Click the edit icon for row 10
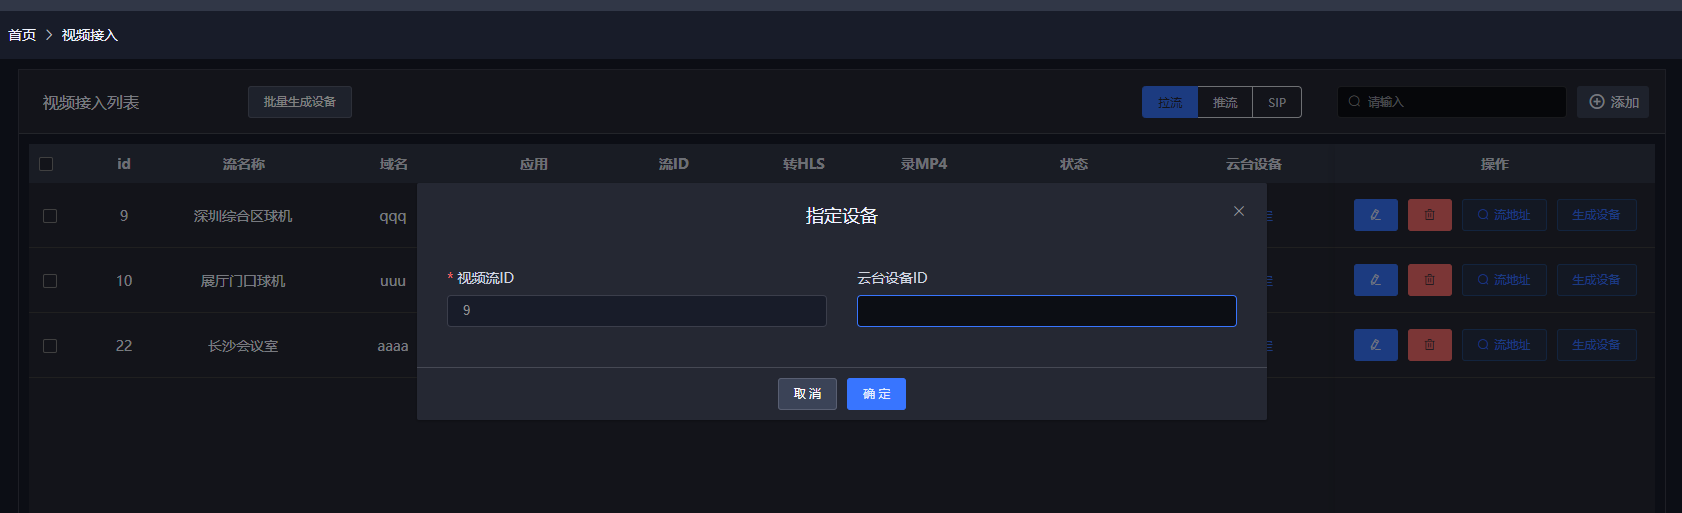The width and height of the screenshot is (1682, 513). pos(1375,280)
